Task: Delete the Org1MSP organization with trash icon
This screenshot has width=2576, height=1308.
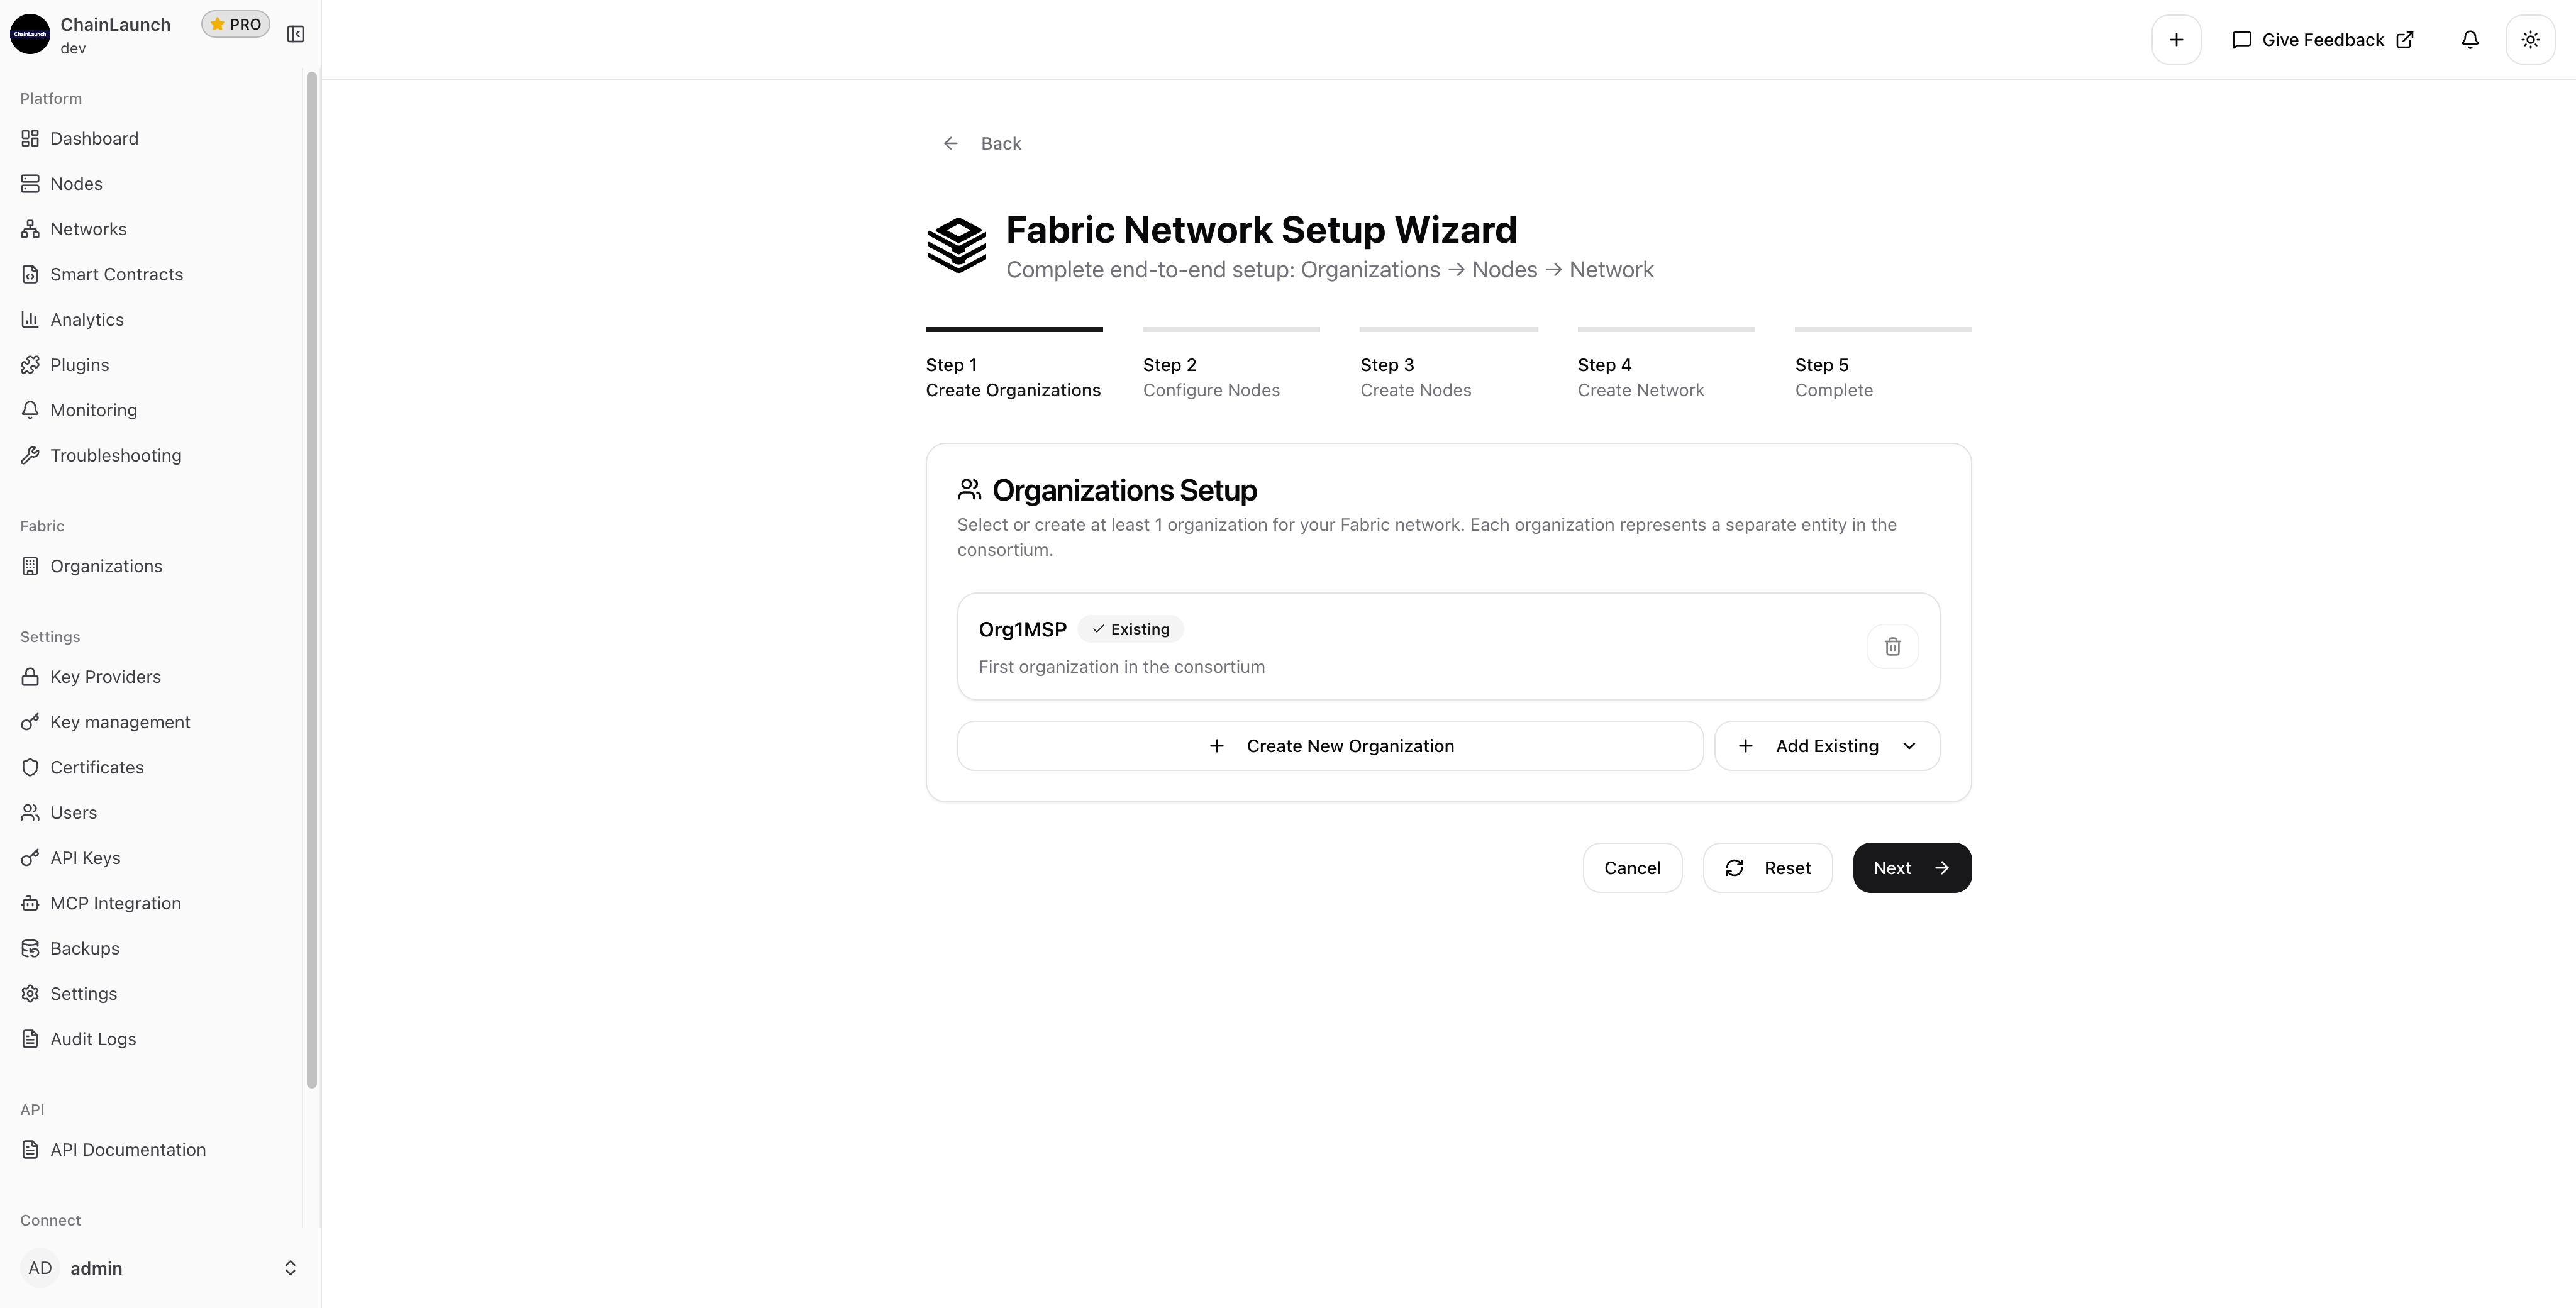Action: tap(1892, 647)
